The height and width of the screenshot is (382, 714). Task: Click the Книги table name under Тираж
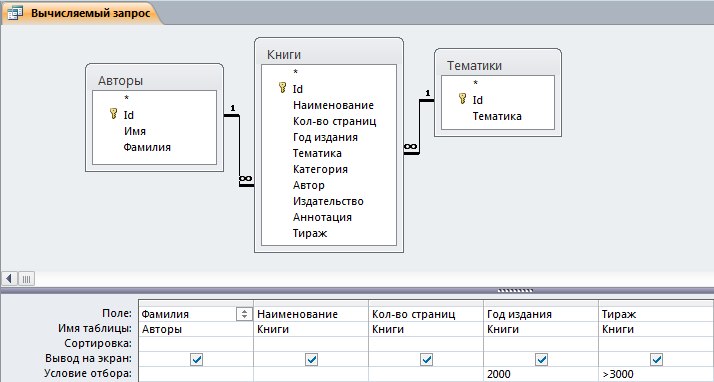656,329
